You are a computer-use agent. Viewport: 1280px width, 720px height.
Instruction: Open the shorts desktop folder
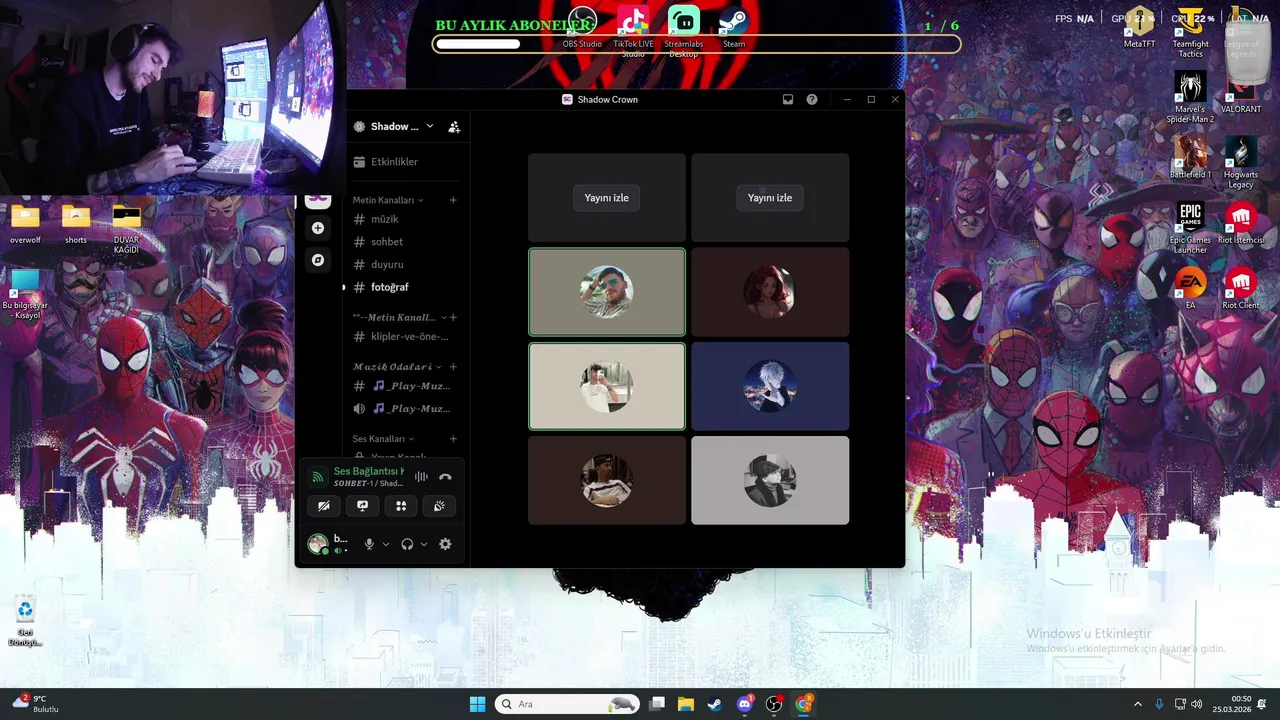76,224
